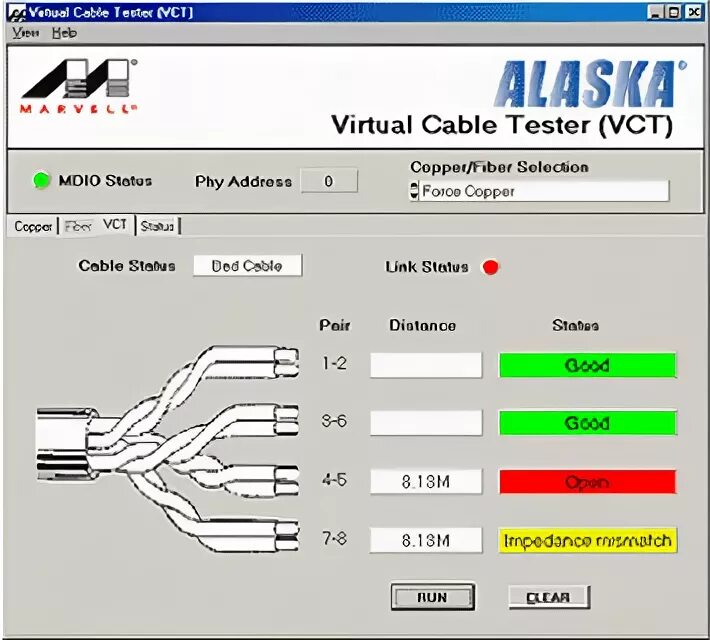Click the pair 4-5 distance value
The image size is (710, 640).
[x=426, y=481]
